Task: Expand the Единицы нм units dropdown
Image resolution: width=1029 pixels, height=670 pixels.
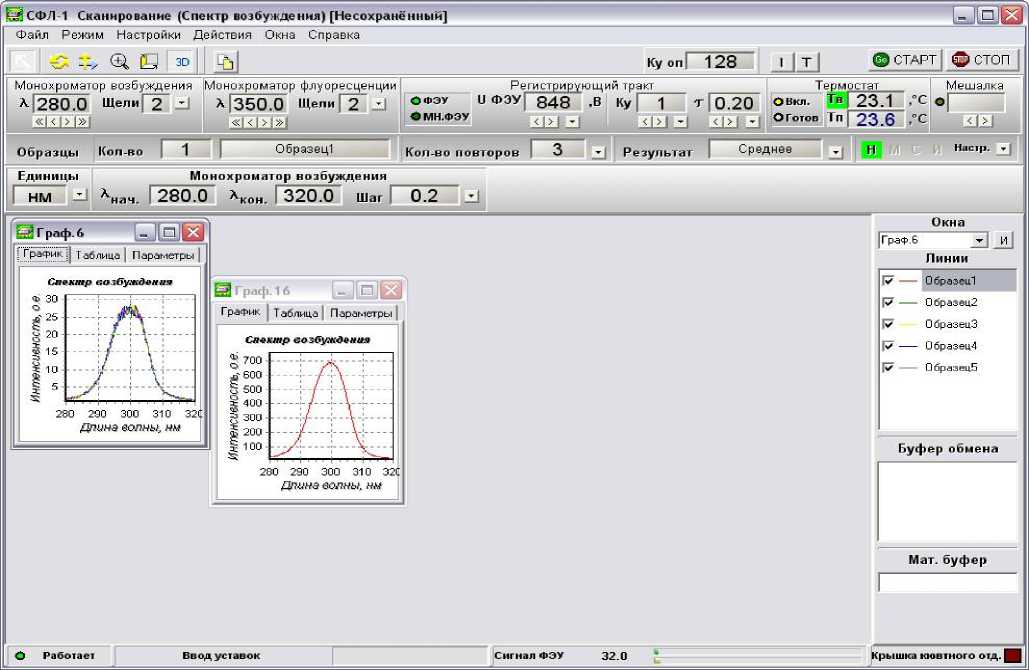Action: point(80,196)
